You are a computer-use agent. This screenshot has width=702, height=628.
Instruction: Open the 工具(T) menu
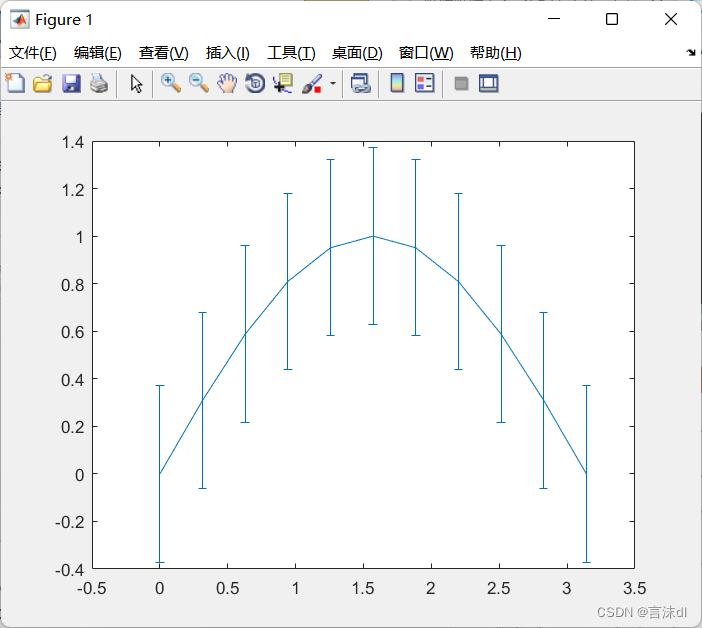tap(291, 53)
